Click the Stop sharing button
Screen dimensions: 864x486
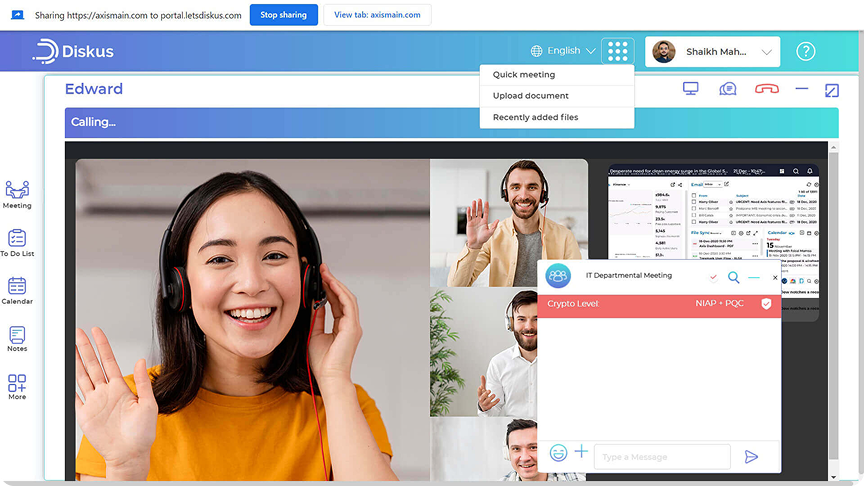coord(283,15)
